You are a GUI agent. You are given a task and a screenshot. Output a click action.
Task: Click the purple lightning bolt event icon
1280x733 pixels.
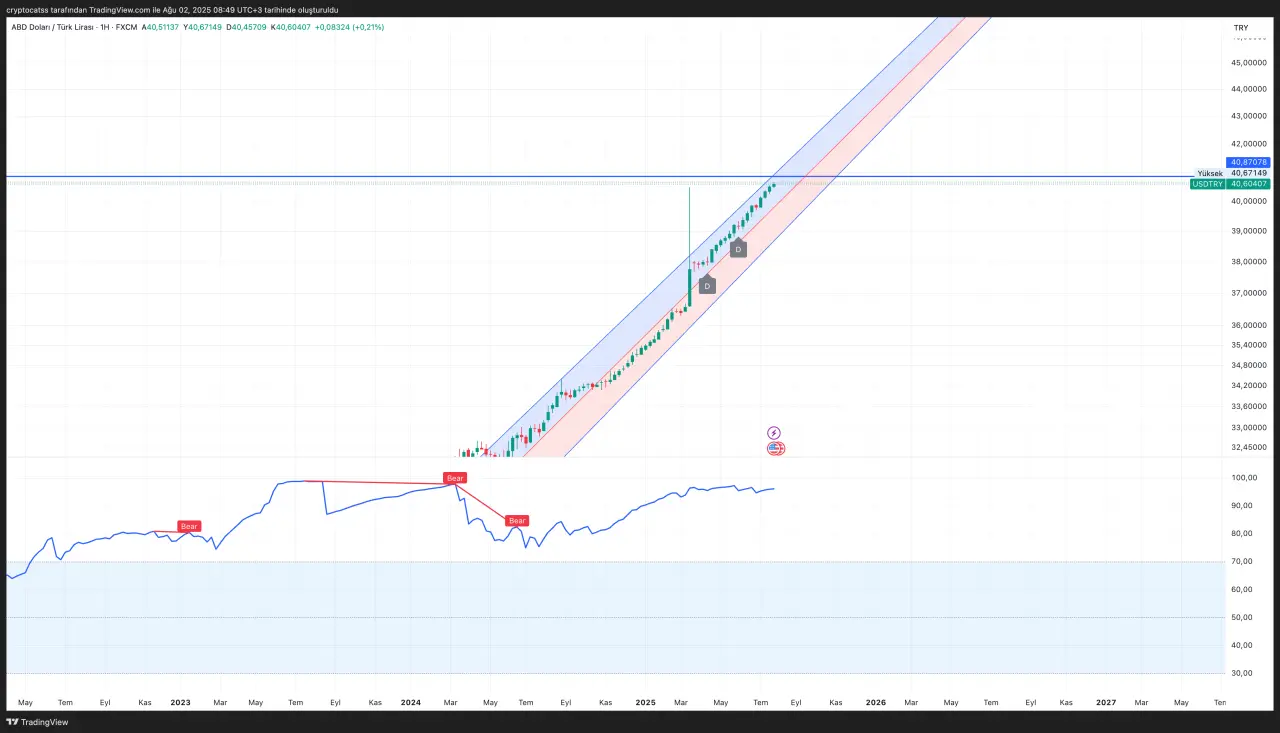[x=774, y=433]
